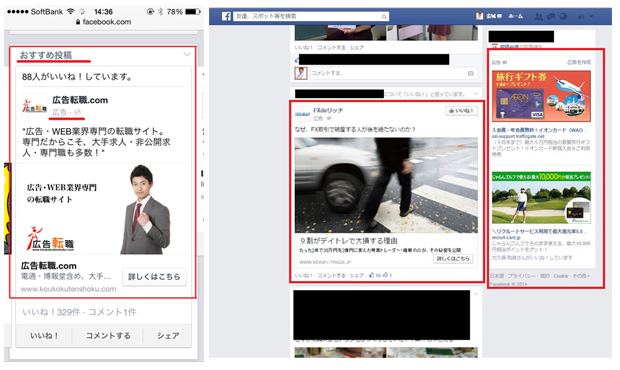Click the 広告転職.com page logo on mobile
This screenshot has height=370, width=620.
[34, 106]
